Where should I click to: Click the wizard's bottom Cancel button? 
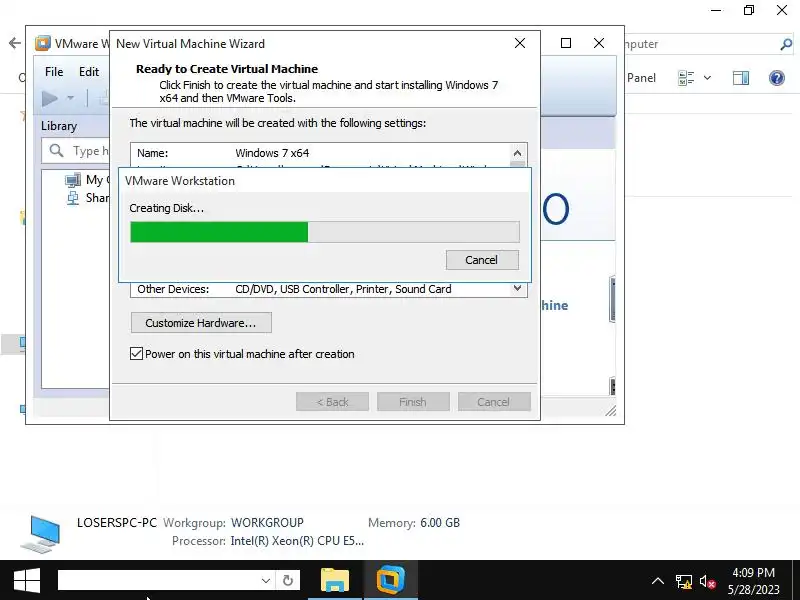click(x=494, y=402)
